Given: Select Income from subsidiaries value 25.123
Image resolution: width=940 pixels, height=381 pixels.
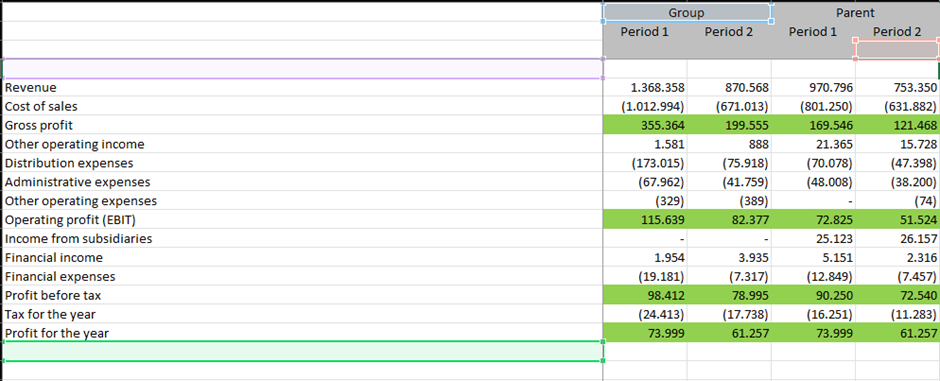Looking at the screenshot, I should (x=814, y=238).
